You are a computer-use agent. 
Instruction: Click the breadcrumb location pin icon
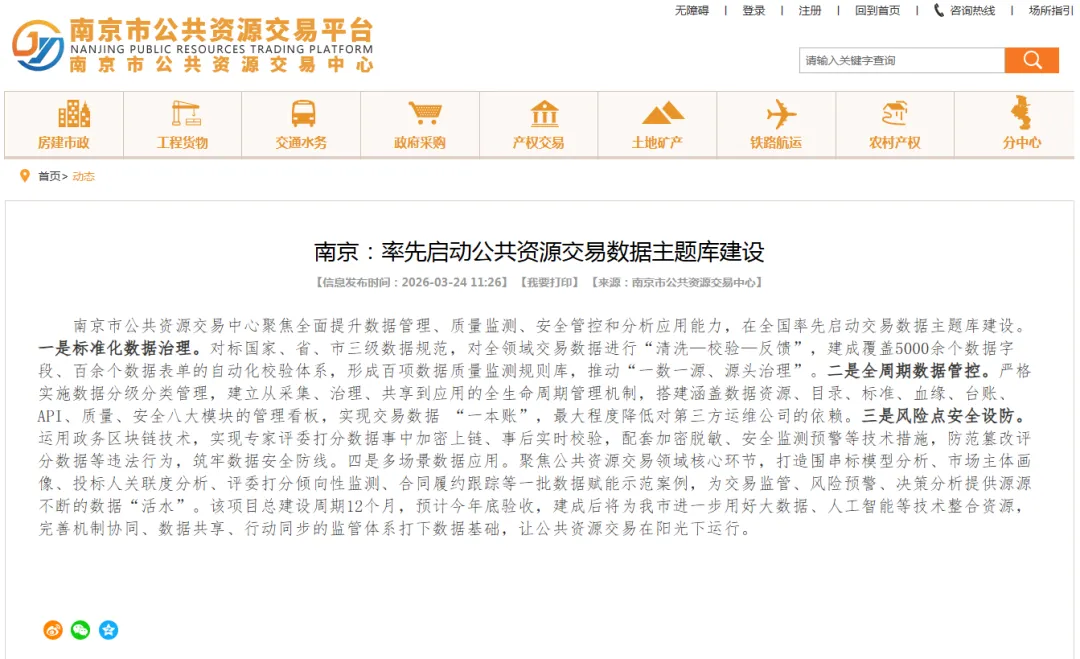25,176
